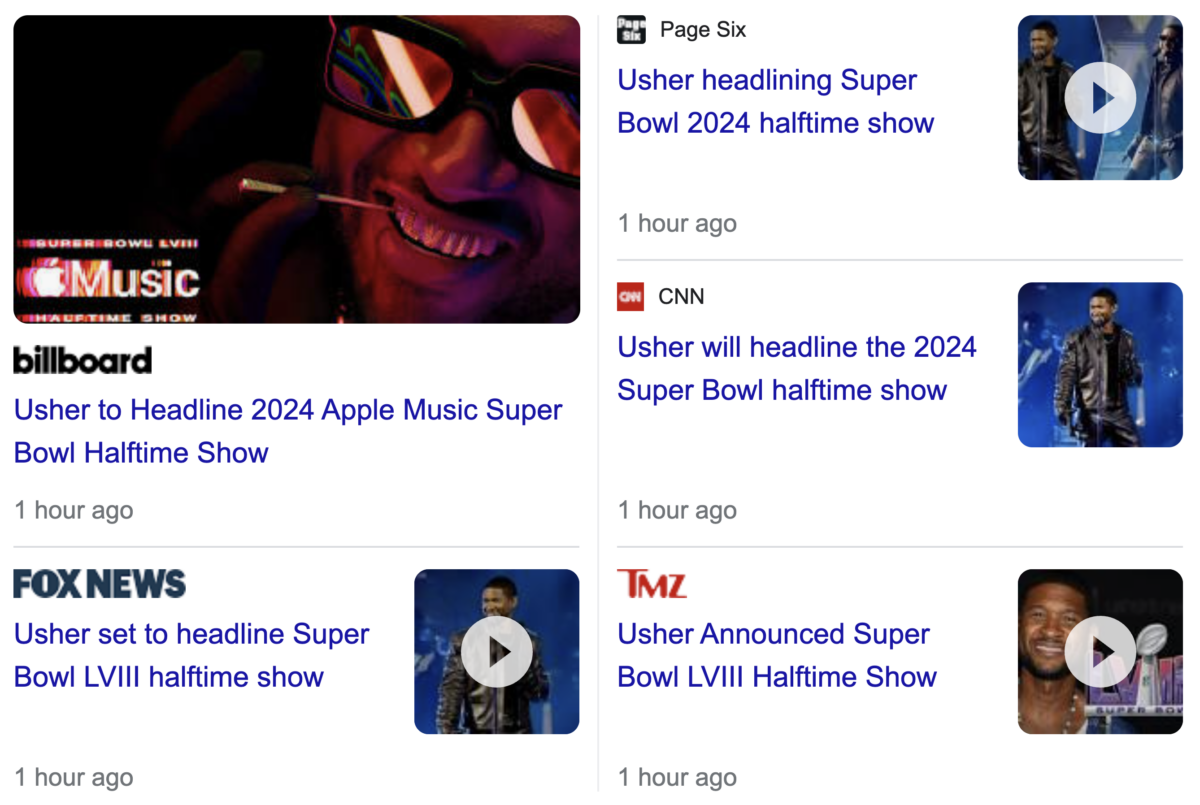Click the billboard logo
Viewport: 1200px width, 805px height.
coord(83,360)
